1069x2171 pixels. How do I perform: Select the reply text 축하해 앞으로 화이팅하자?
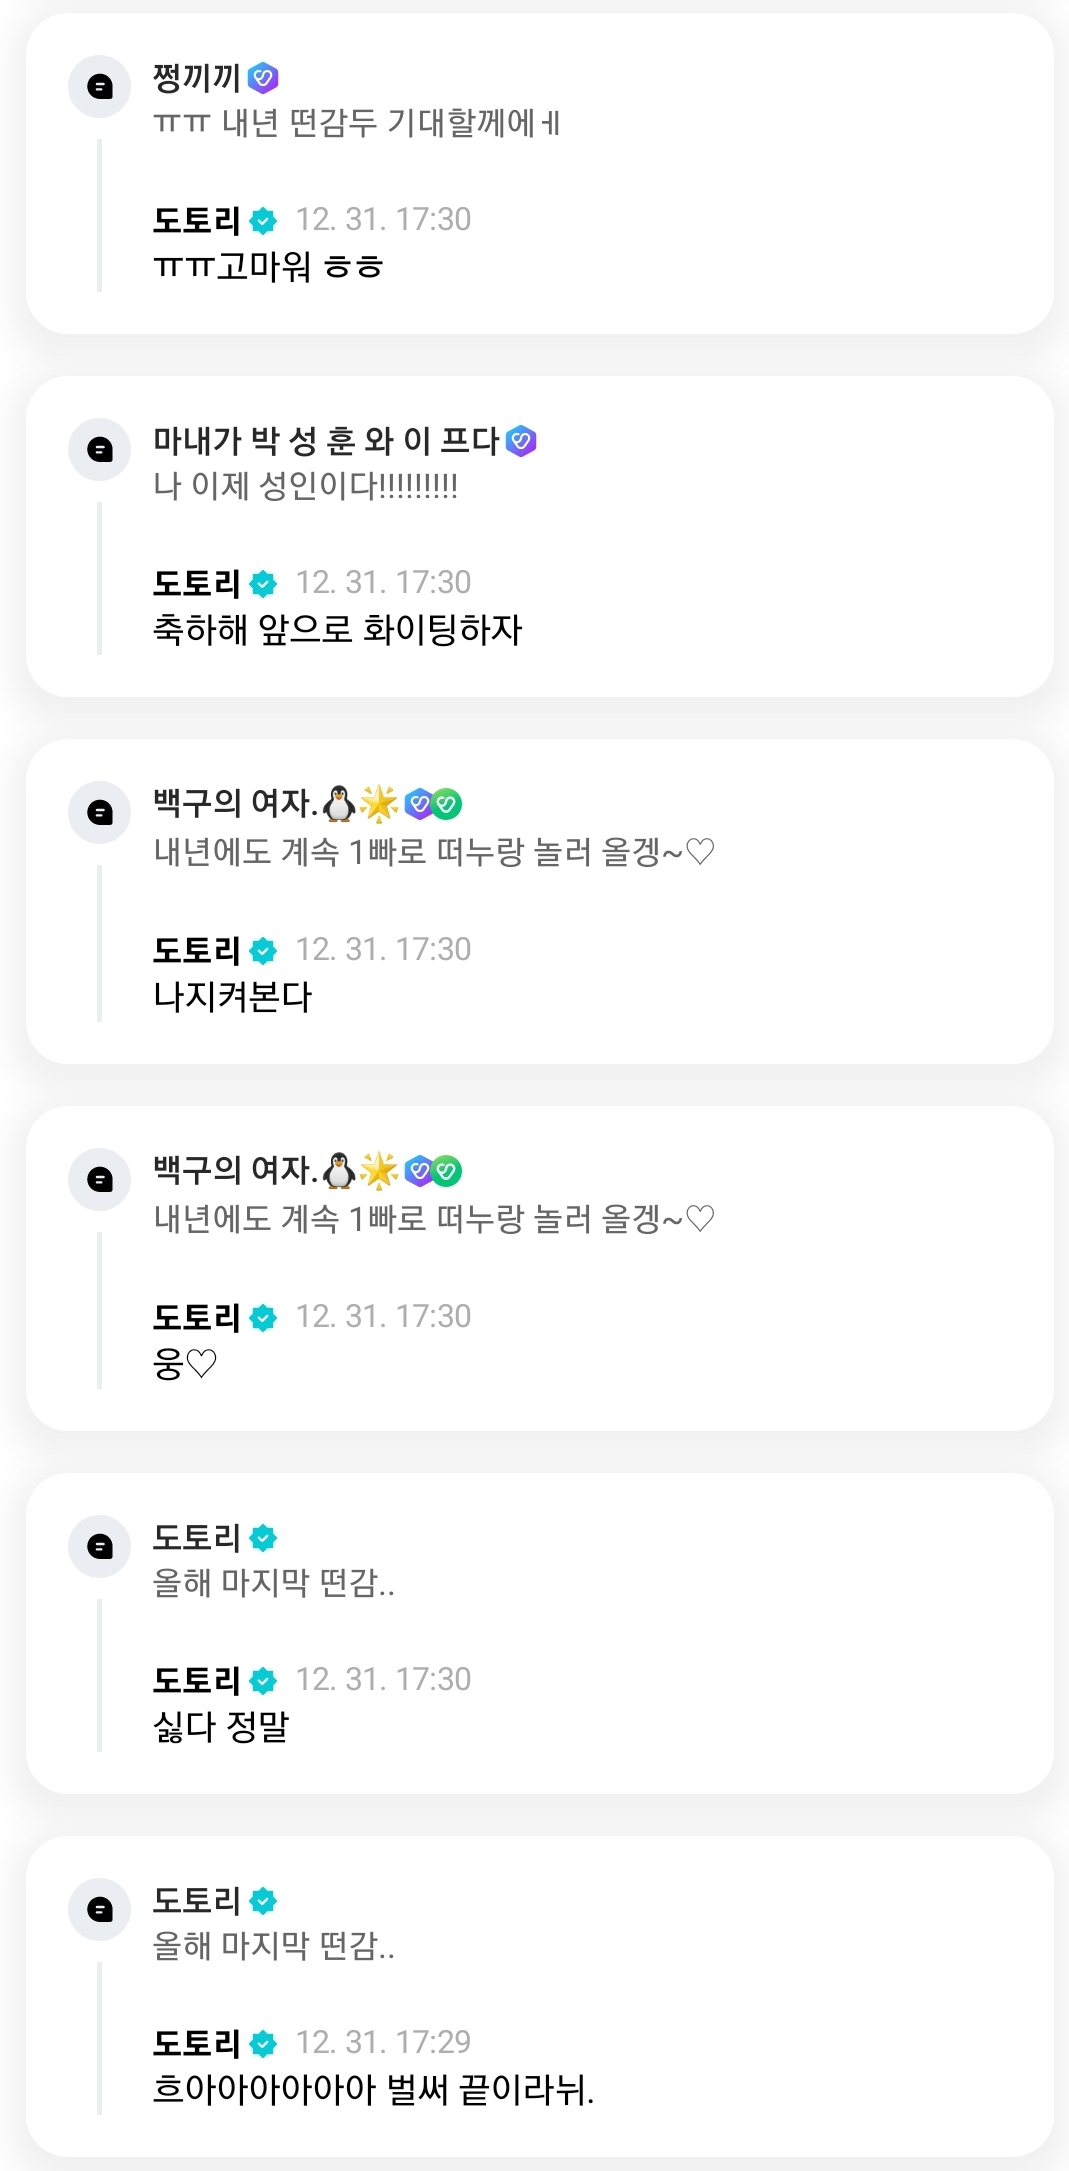coord(337,630)
